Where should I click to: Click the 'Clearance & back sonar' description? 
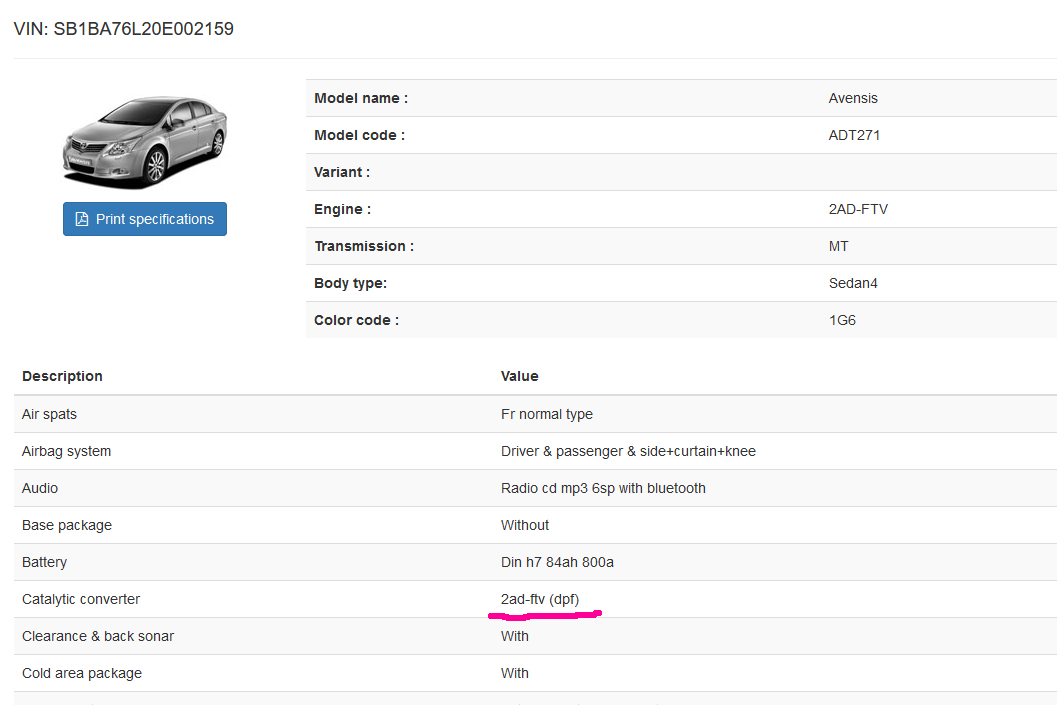click(98, 637)
